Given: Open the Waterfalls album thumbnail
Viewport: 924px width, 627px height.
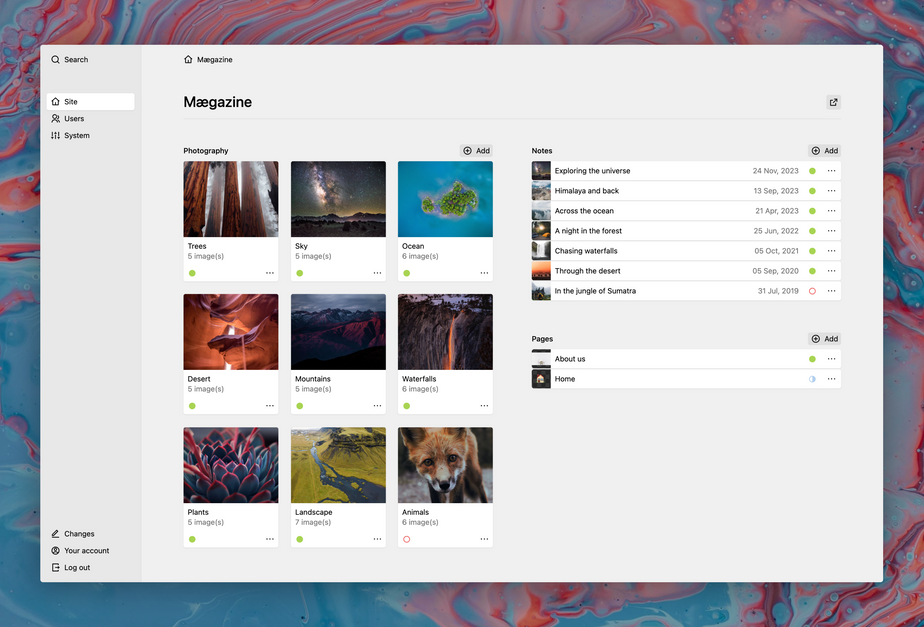Looking at the screenshot, I should point(445,332).
